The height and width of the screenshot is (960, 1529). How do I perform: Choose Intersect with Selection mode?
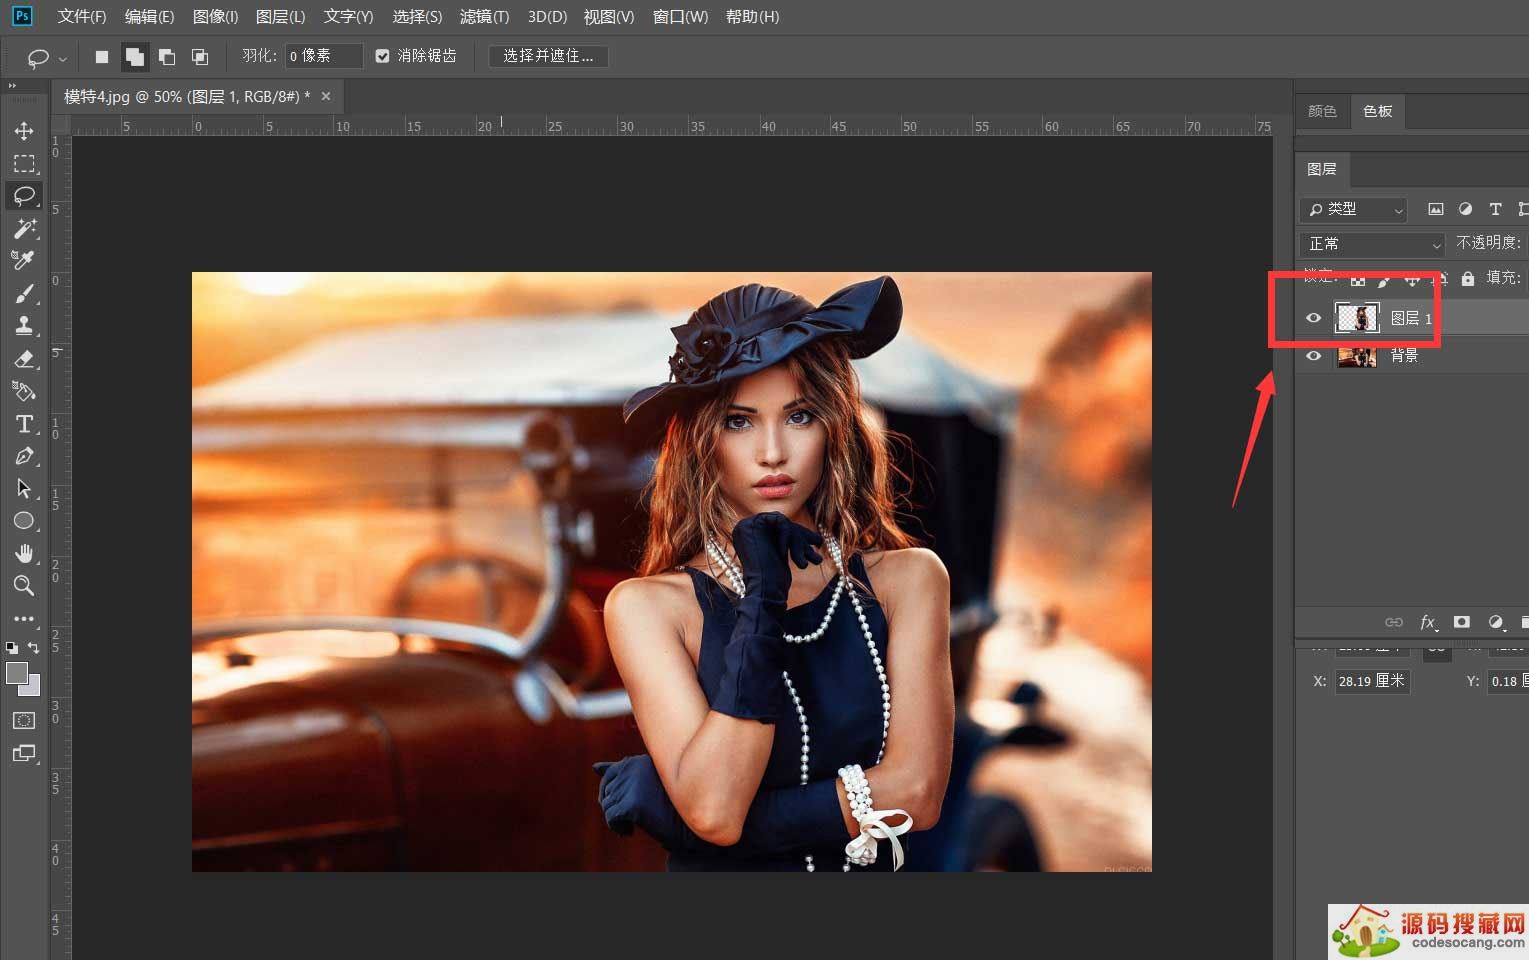200,57
